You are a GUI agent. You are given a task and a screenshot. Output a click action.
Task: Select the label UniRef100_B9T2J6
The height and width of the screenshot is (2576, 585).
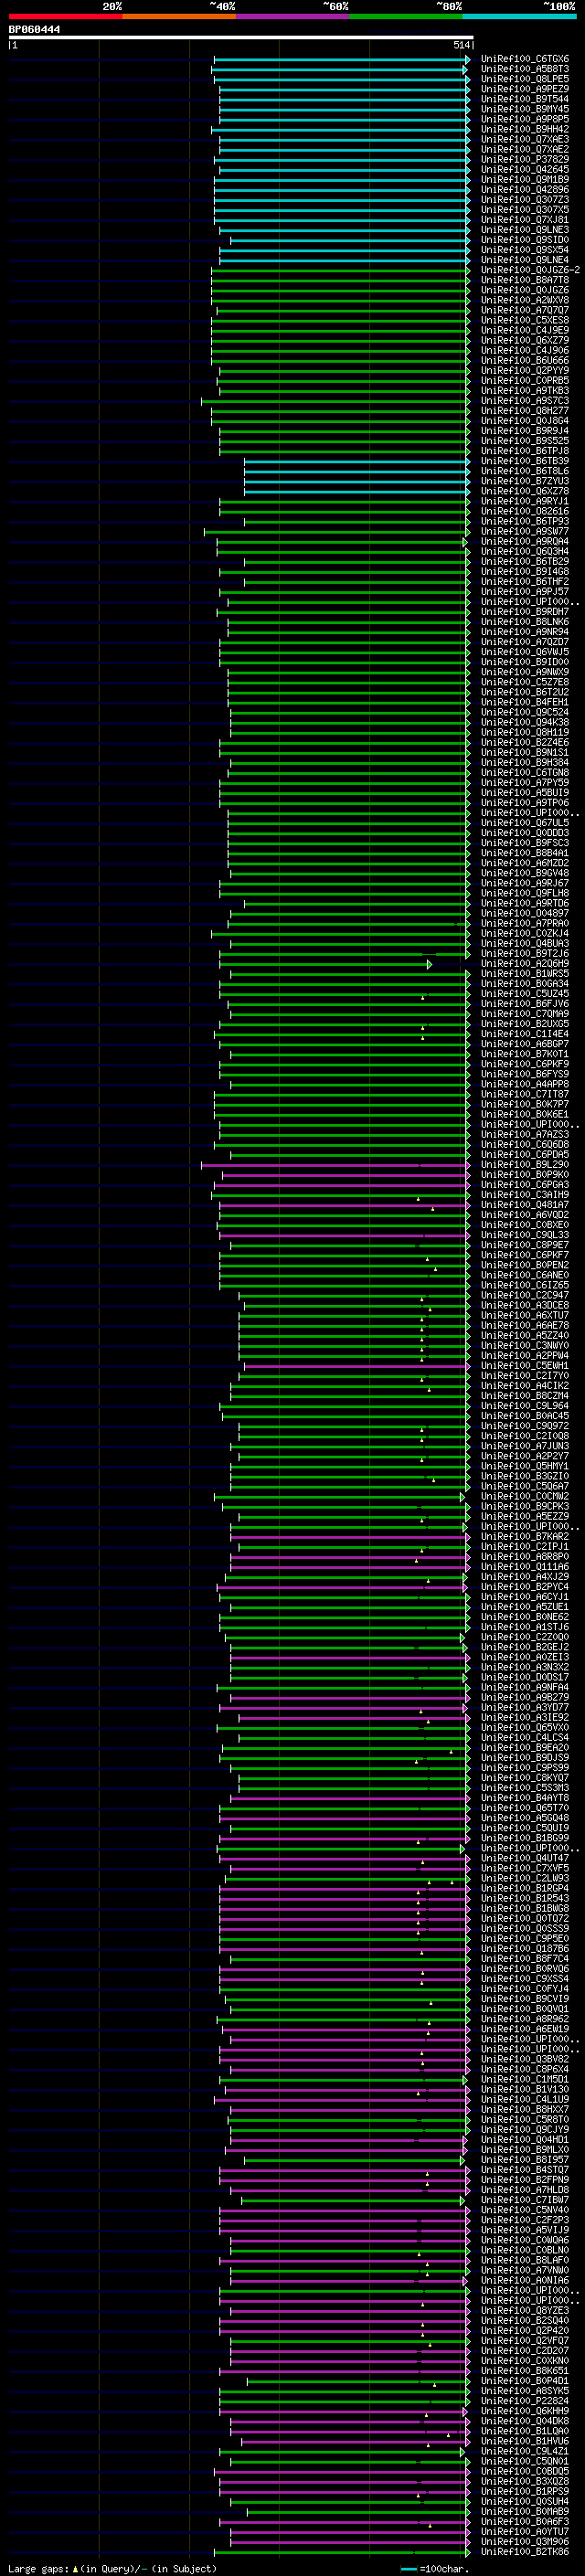coord(525,953)
